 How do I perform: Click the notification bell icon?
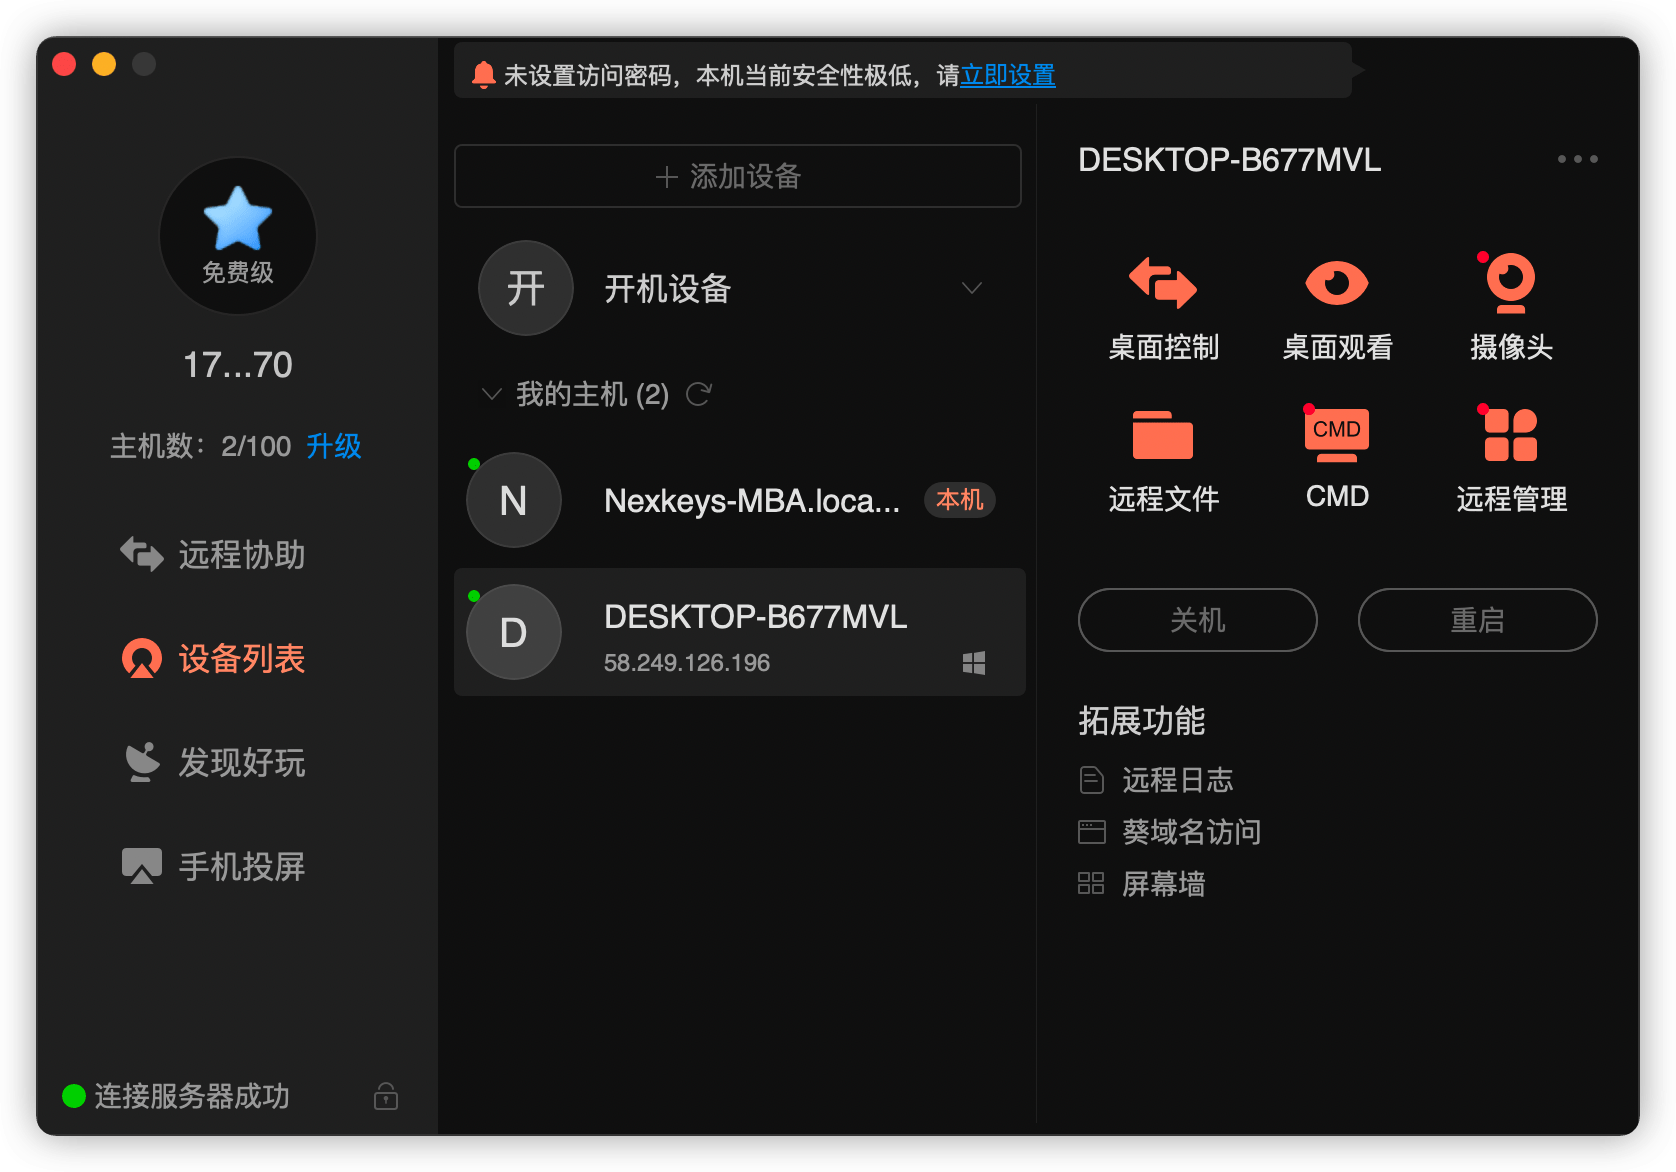(484, 75)
